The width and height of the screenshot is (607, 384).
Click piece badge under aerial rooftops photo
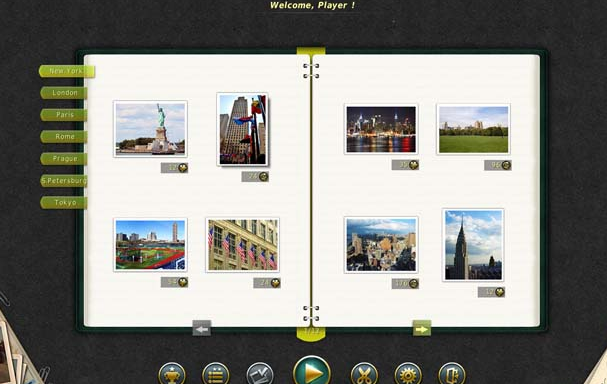pyautogui.click(x=405, y=284)
